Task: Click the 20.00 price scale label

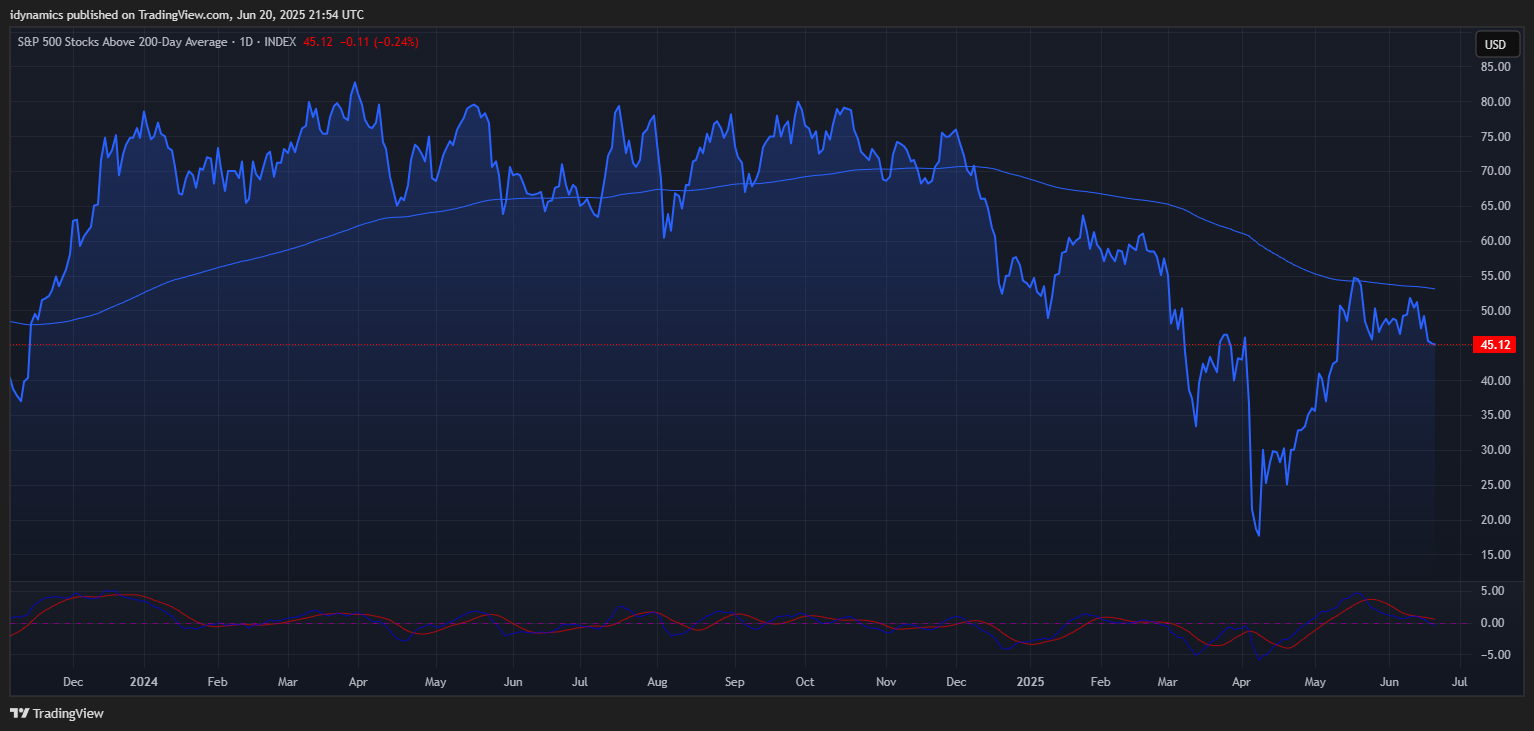Action: 1495,520
